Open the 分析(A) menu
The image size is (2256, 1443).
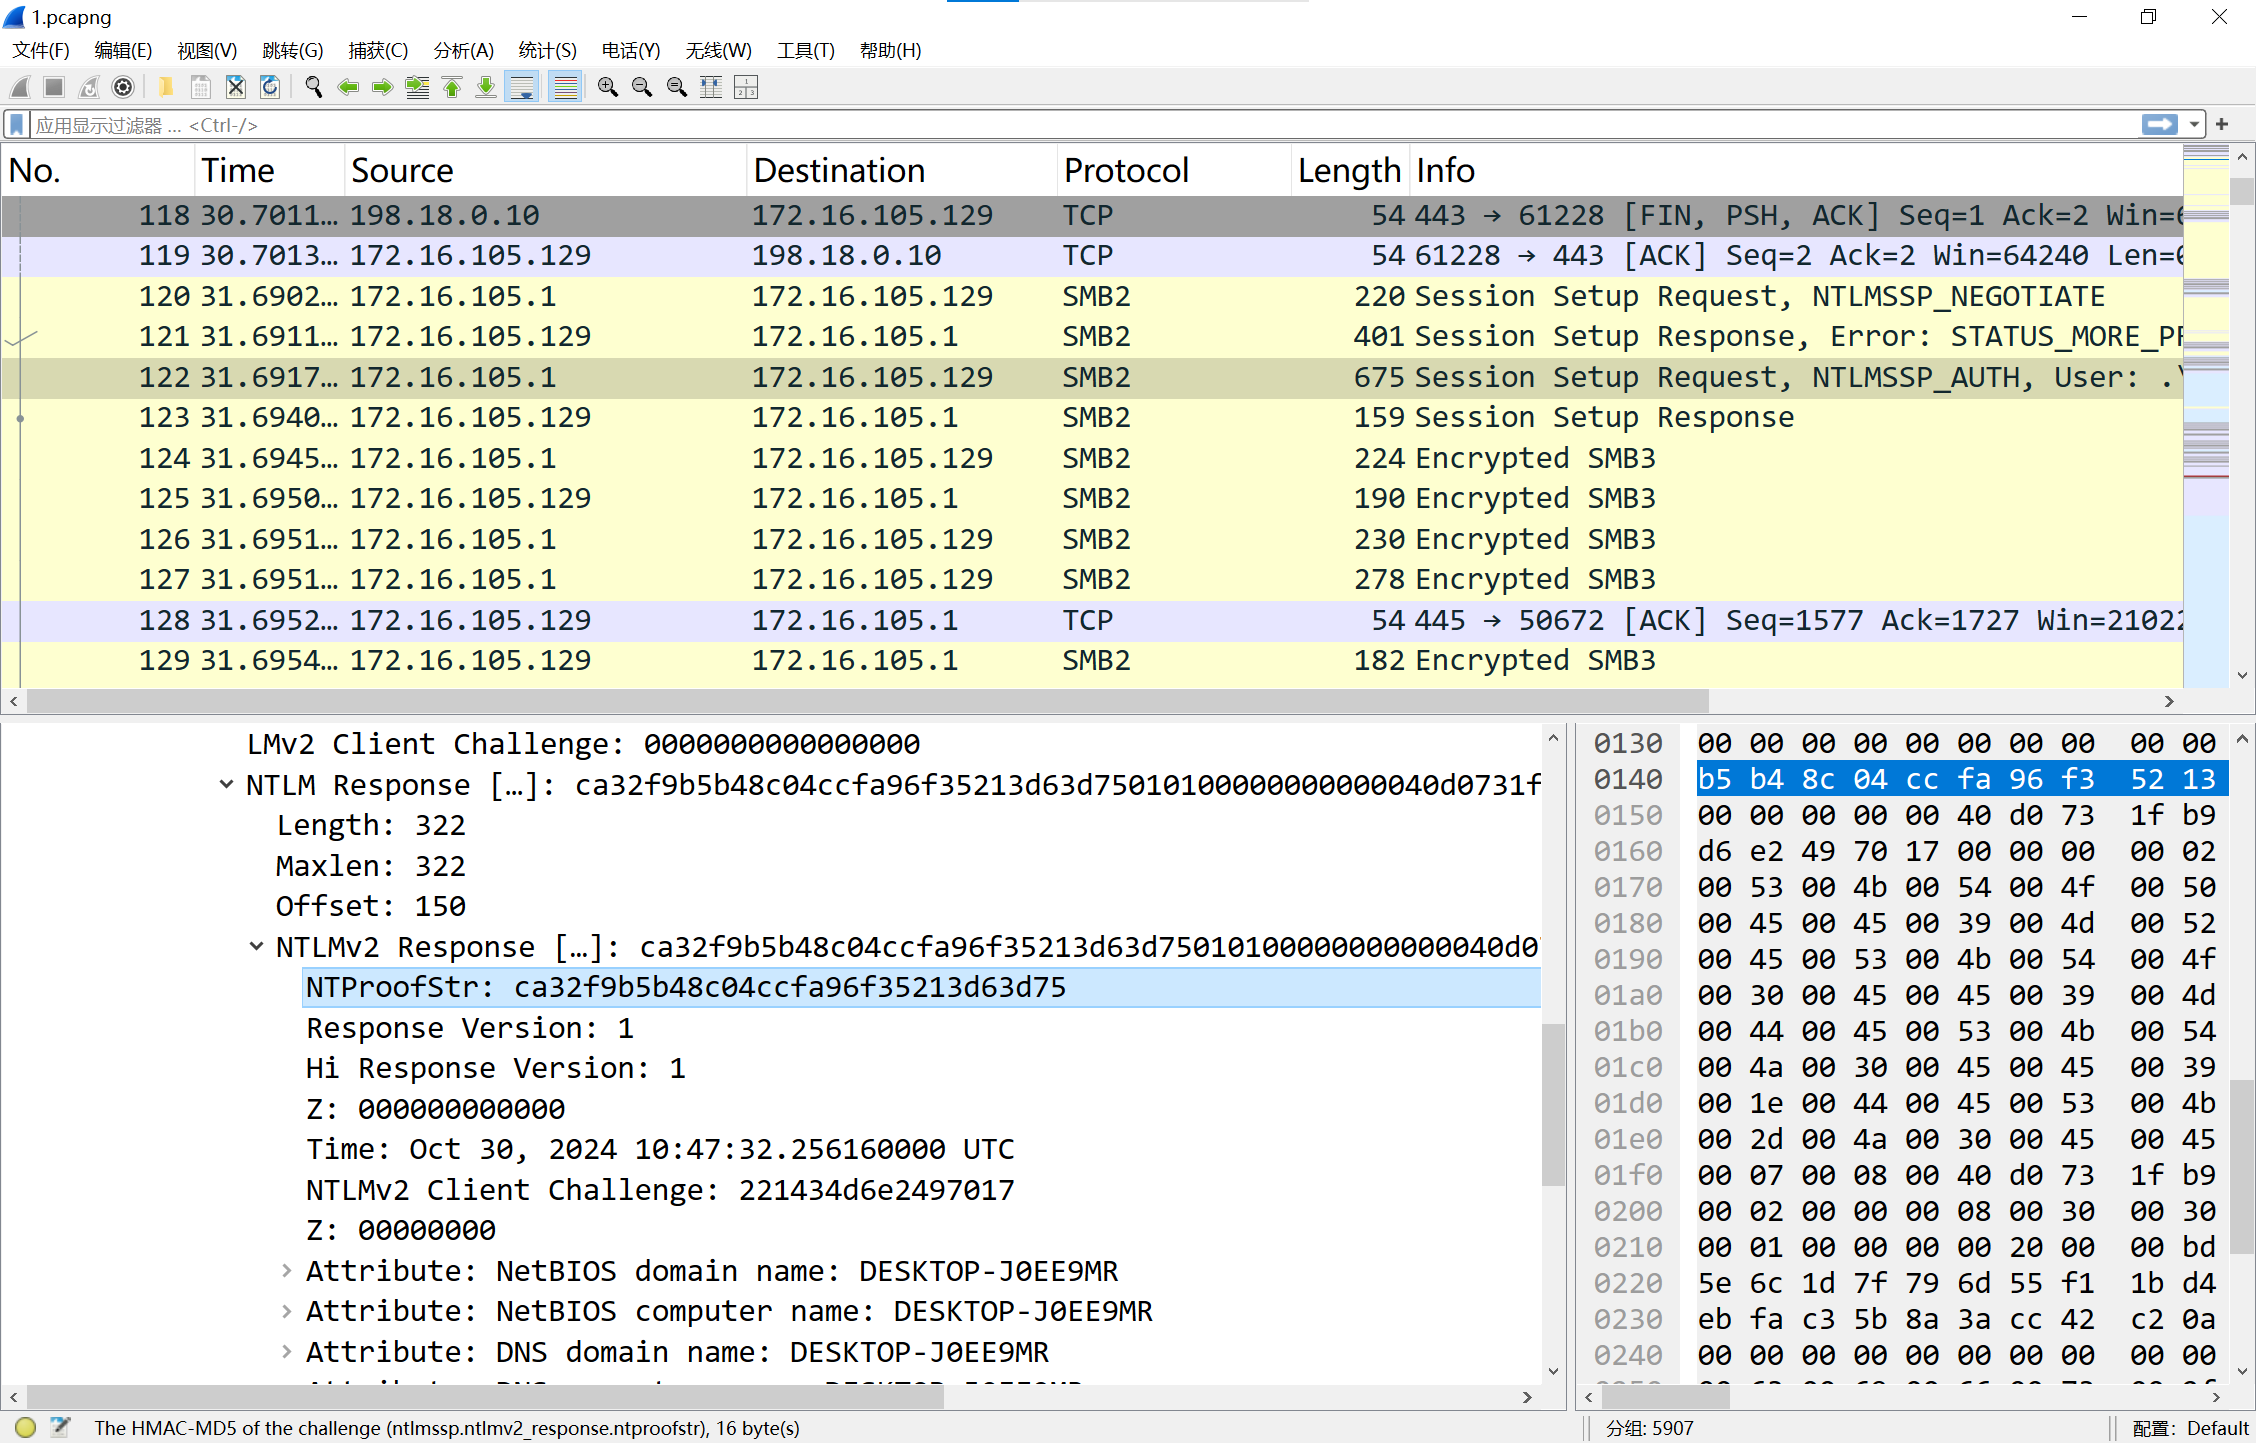[x=464, y=51]
